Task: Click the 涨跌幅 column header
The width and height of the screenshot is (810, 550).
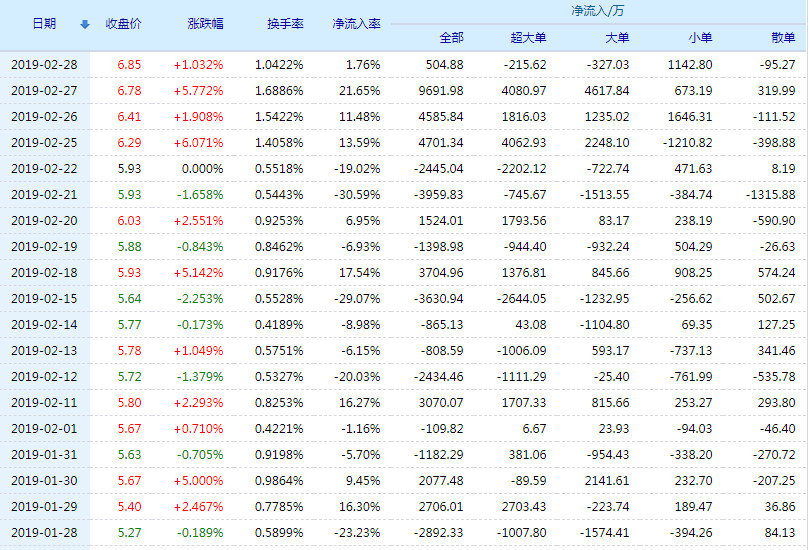Action: (x=205, y=23)
